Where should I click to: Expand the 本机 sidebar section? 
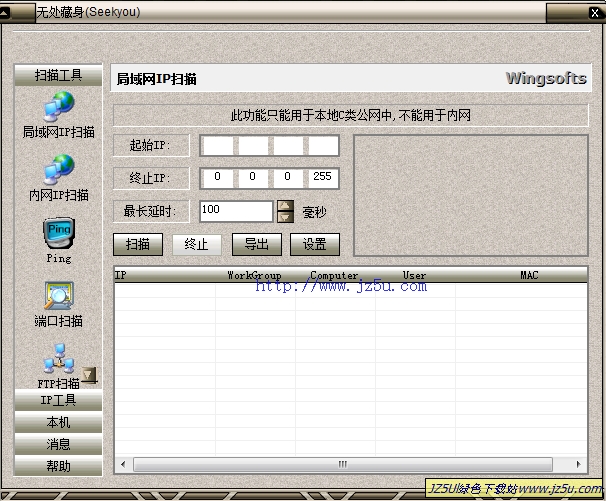(x=58, y=422)
